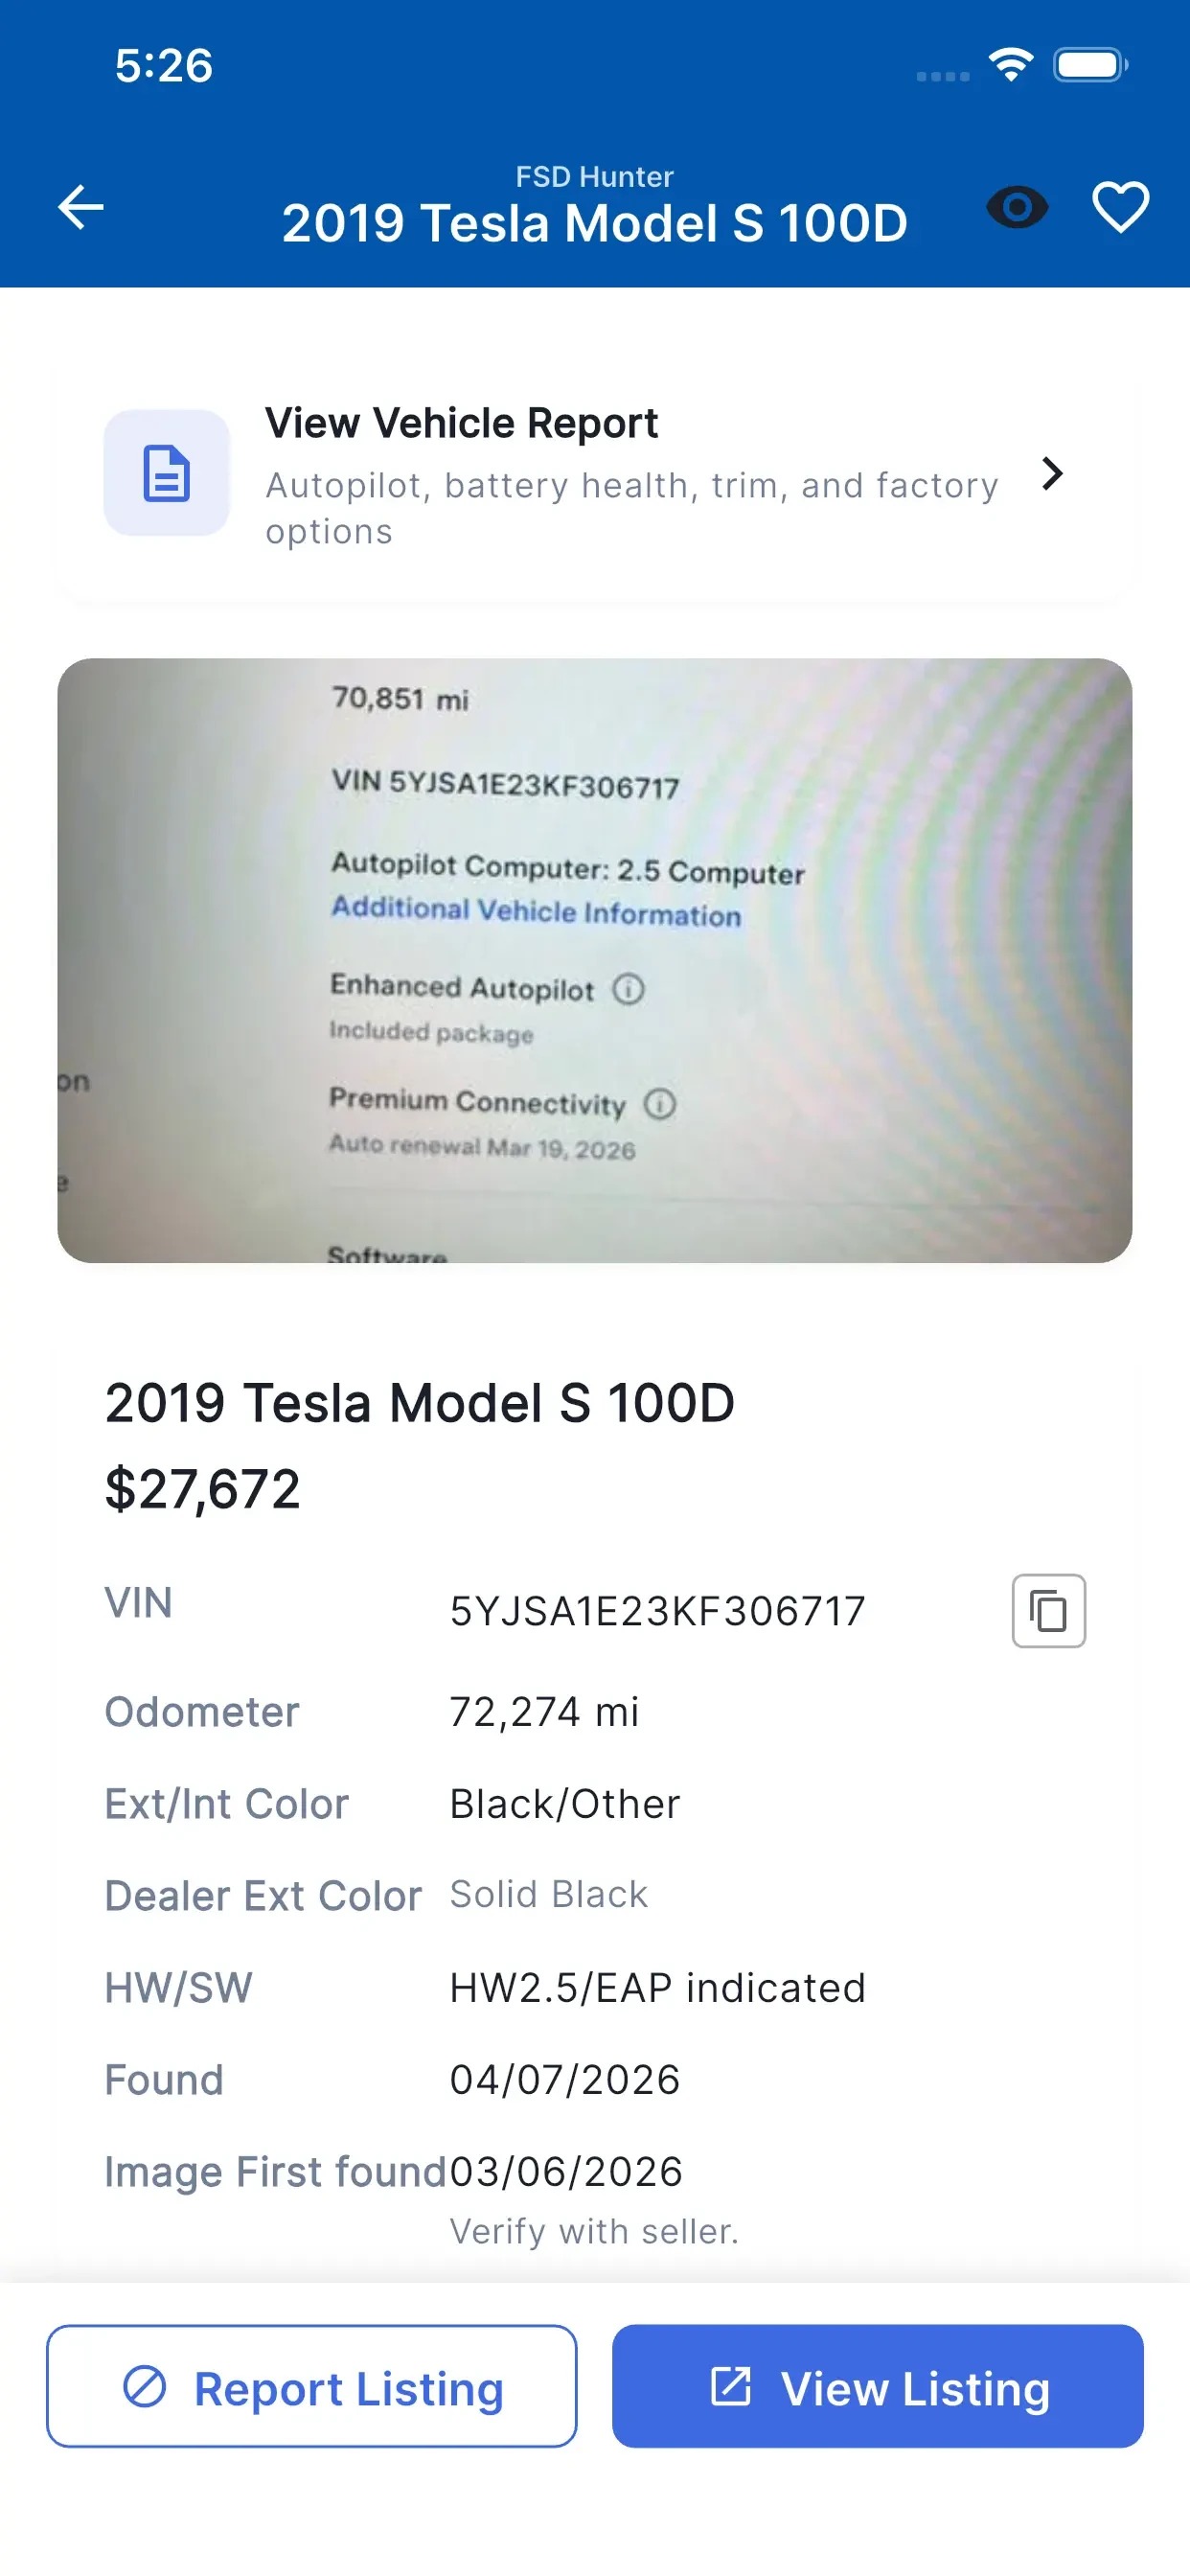Viewport: 1190px width, 2576px height.
Task: Tap the battery status icon
Action: (1089, 65)
